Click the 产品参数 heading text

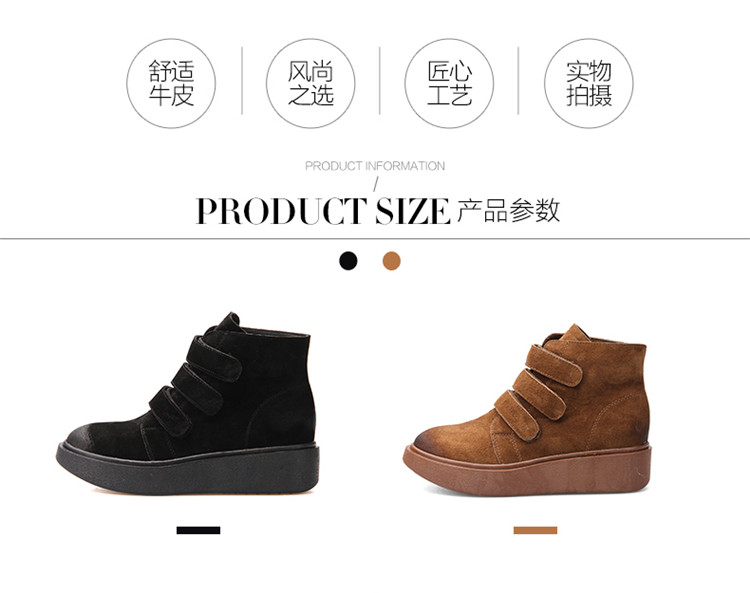pos(508,210)
